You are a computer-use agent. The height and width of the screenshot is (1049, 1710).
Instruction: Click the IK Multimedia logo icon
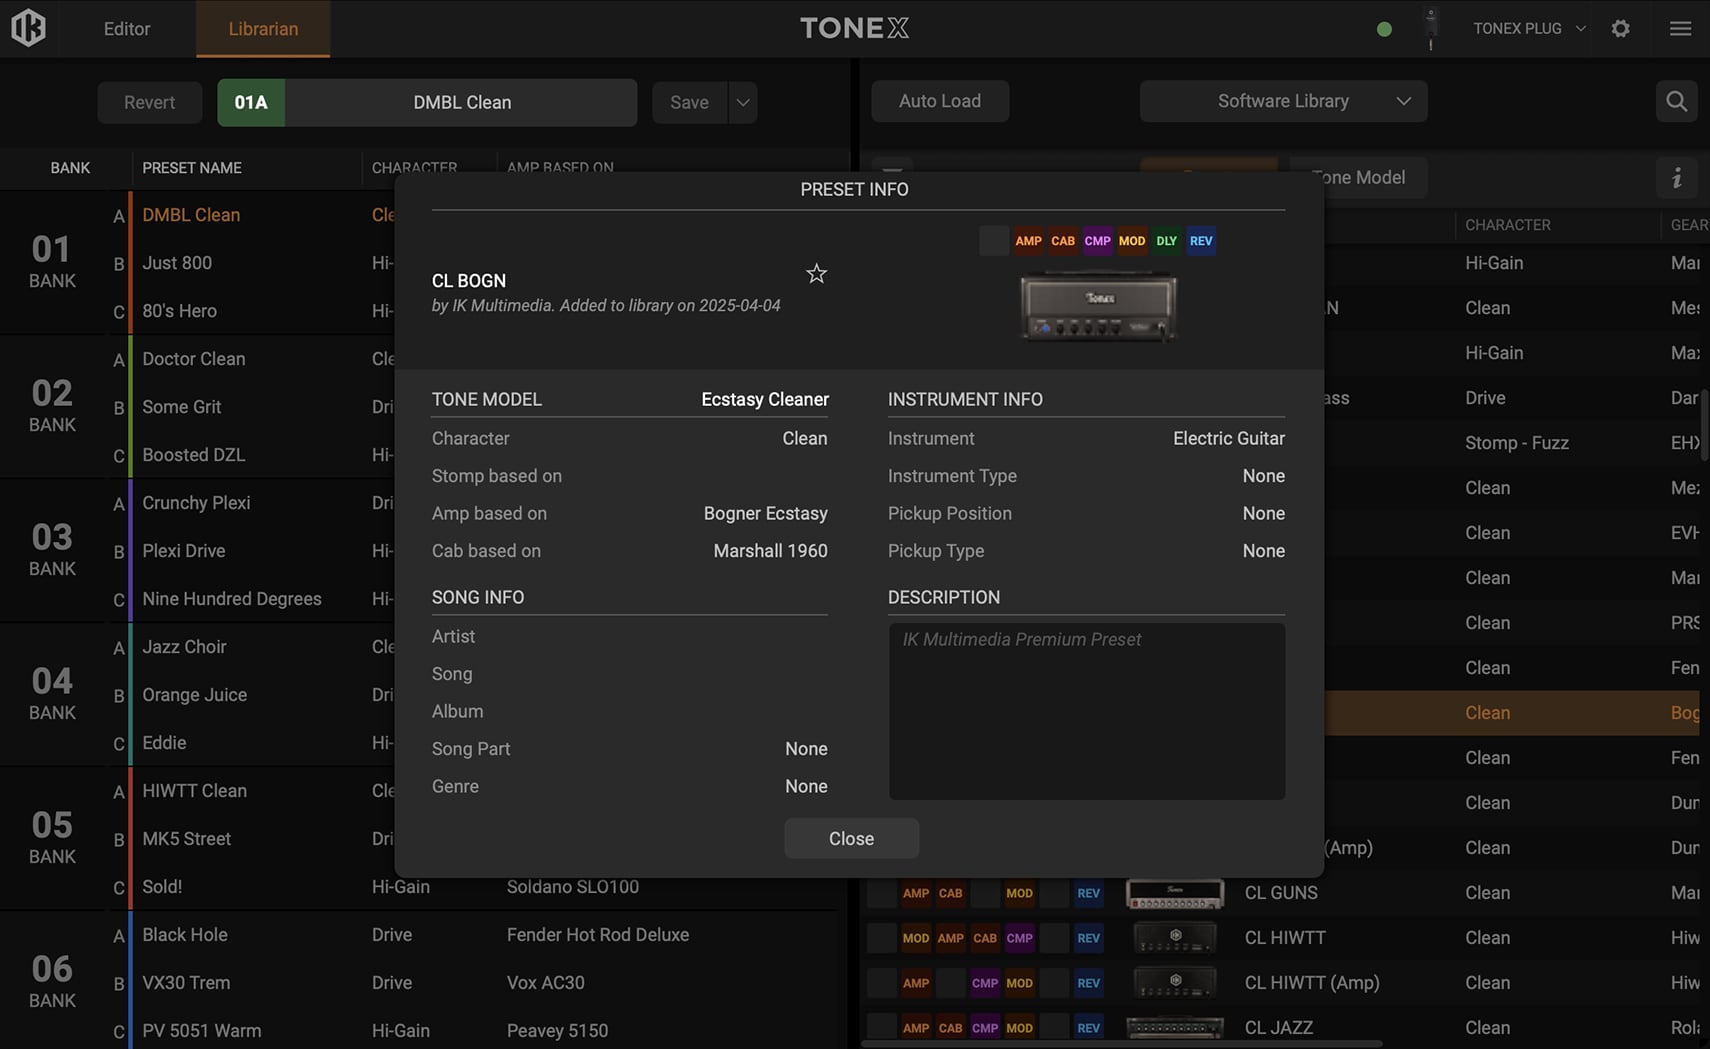click(x=28, y=28)
